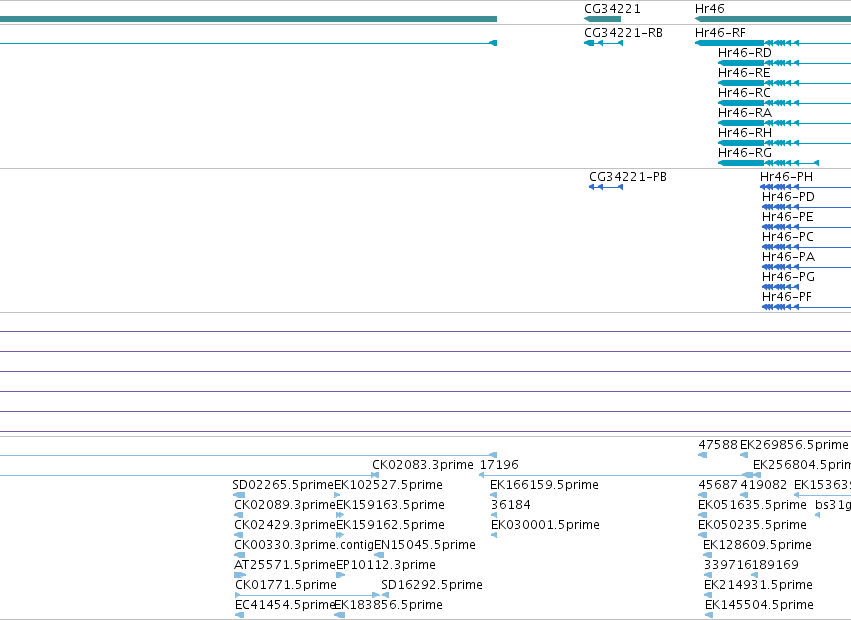Open EST EK030001.5prime

coord(545,526)
